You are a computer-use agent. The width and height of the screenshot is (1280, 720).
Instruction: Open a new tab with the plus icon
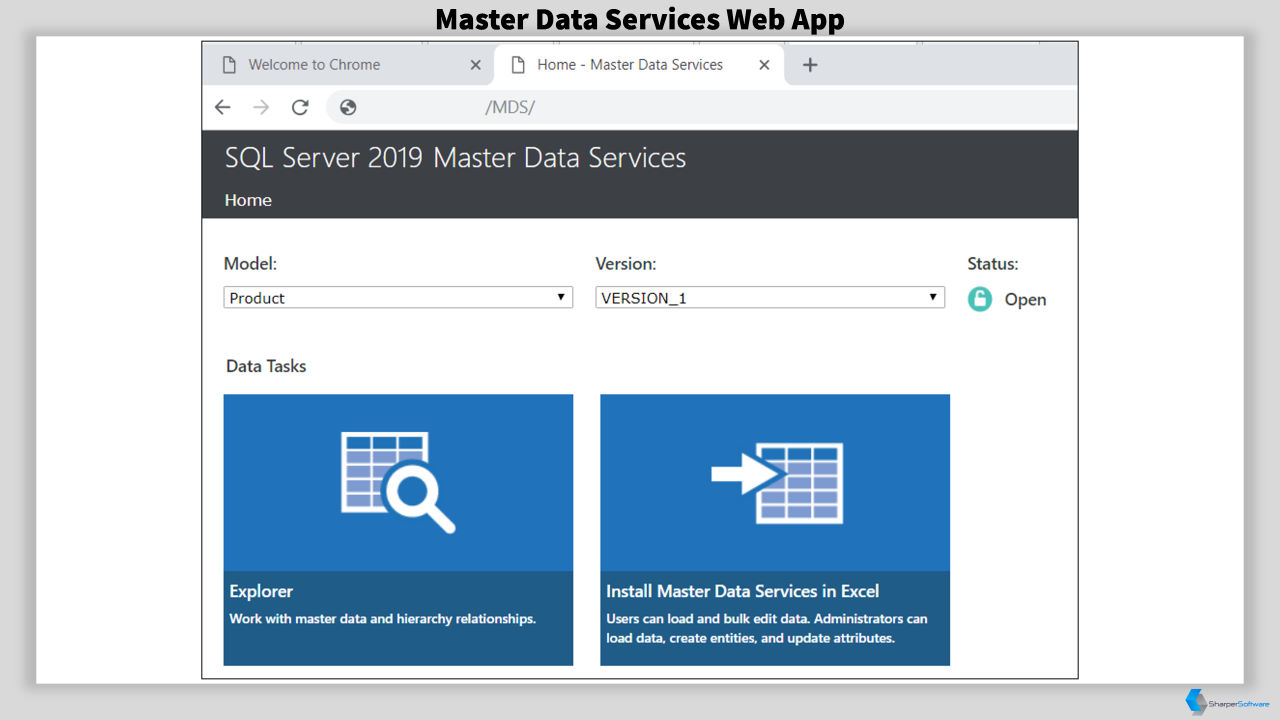tap(810, 65)
